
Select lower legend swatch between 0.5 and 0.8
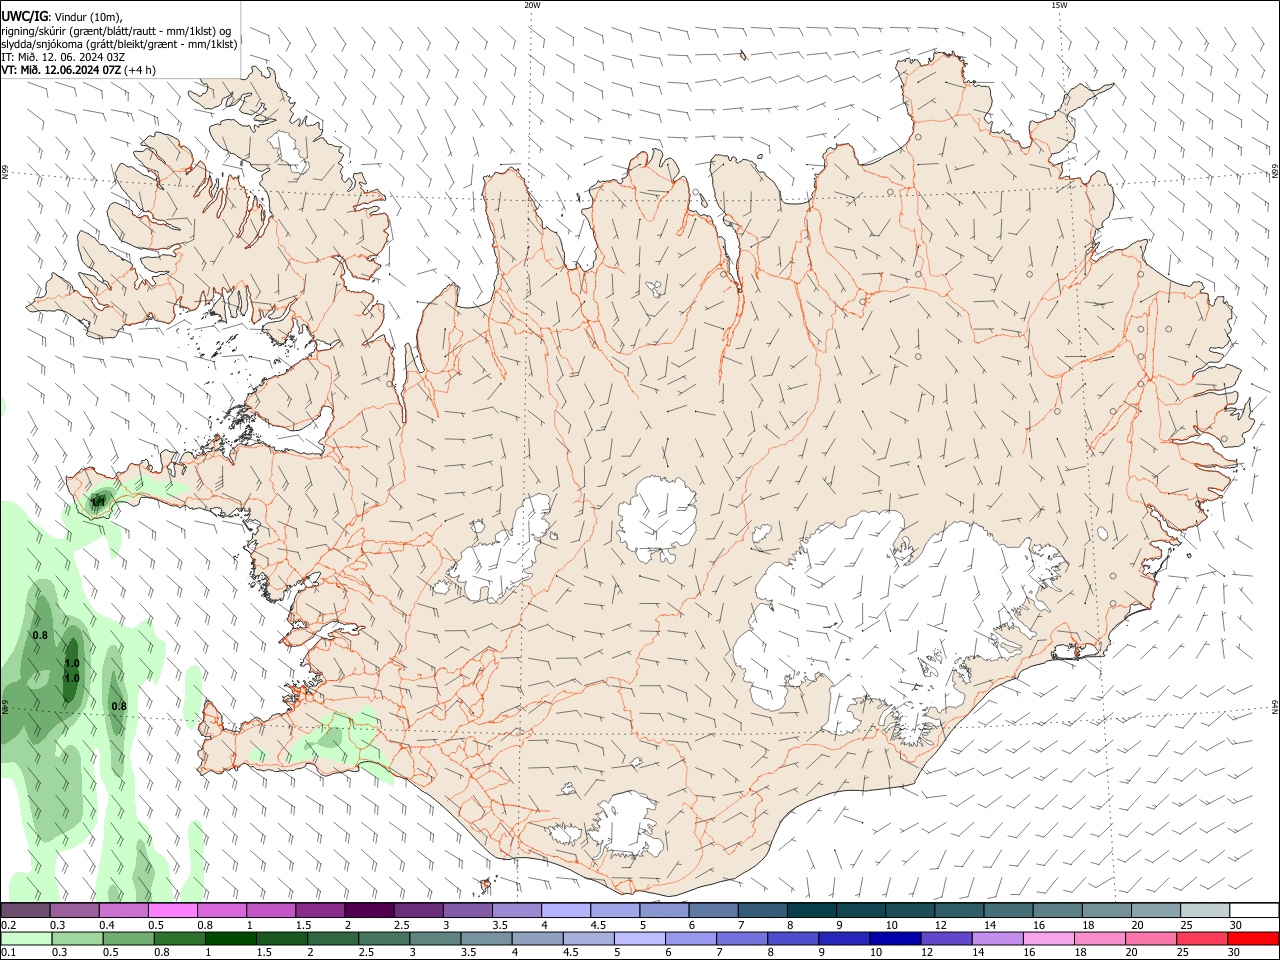click(x=128, y=938)
